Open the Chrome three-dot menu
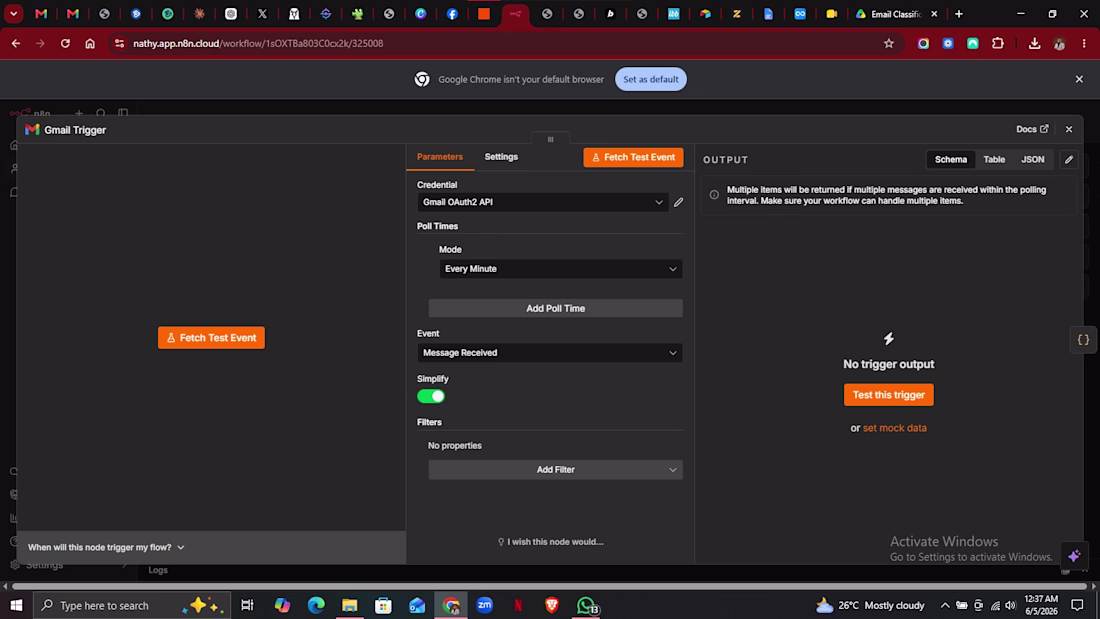 [1084, 44]
